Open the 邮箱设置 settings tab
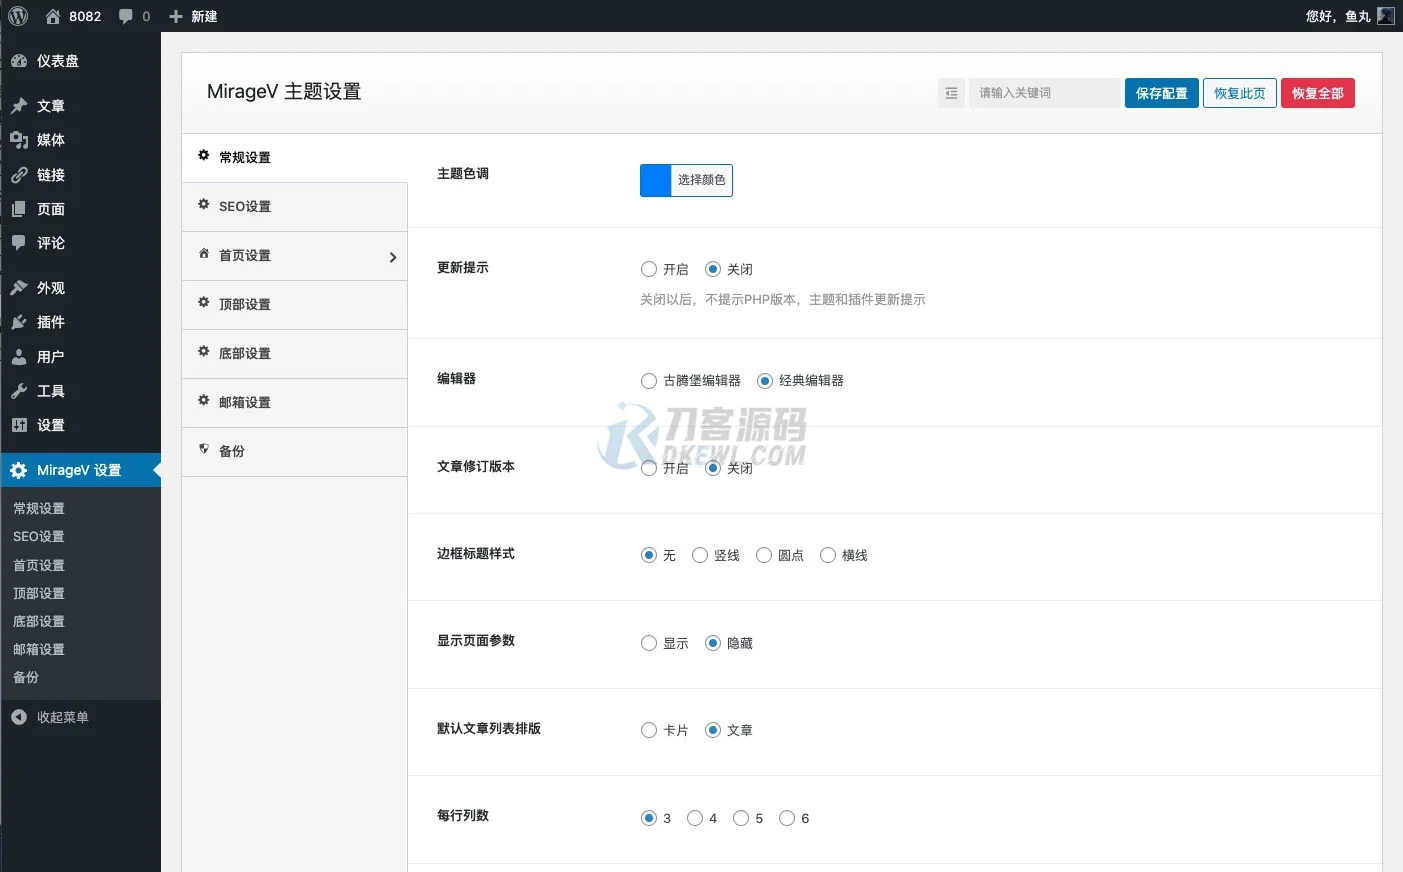The width and height of the screenshot is (1403, 872). [x=243, y=402]
